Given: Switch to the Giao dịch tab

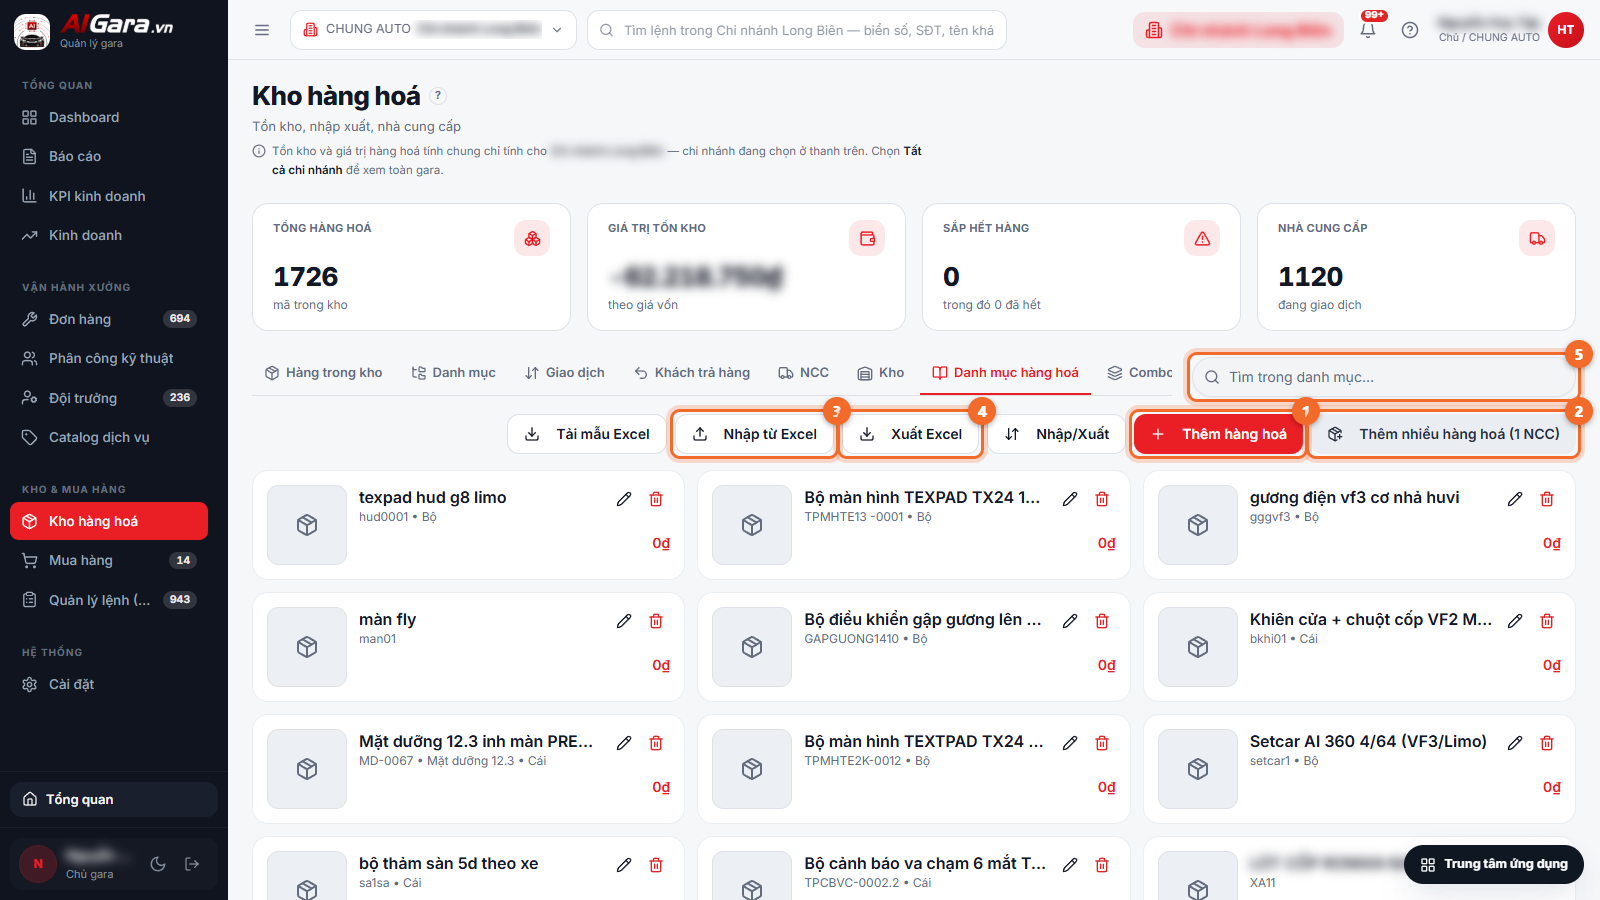Looking at the screenshot, I should click(x=564, y=372).
